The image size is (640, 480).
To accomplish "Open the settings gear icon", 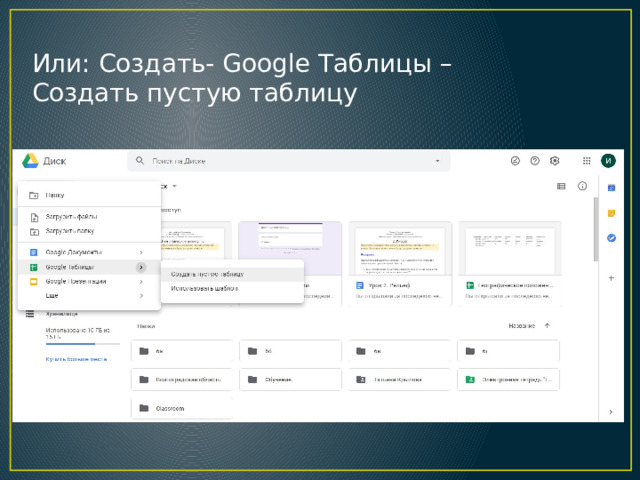I will [x=554, y=161].
